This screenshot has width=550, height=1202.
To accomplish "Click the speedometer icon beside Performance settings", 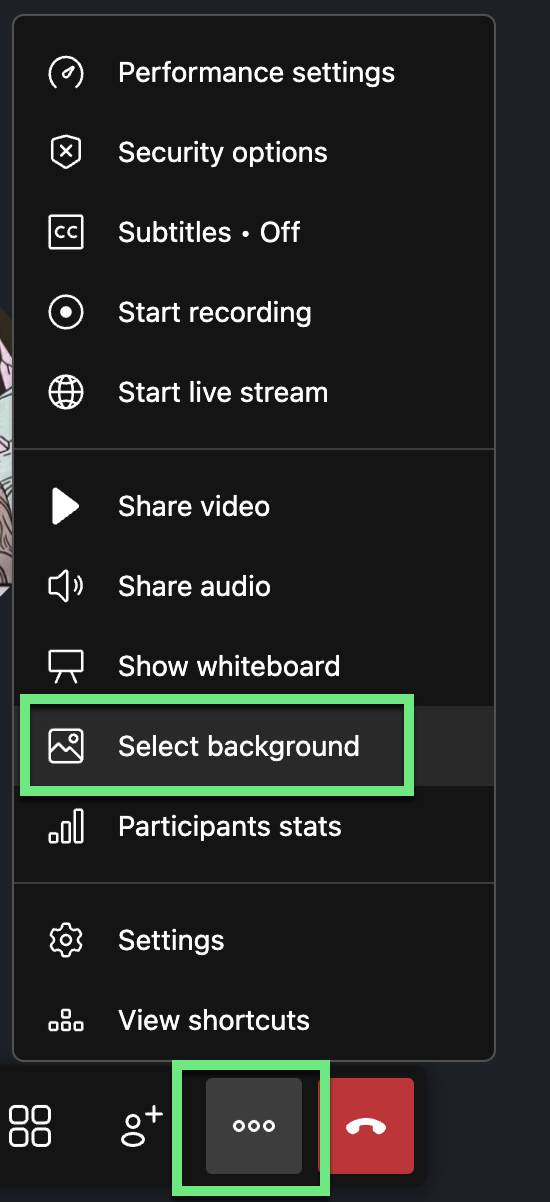I will point(66,73).
